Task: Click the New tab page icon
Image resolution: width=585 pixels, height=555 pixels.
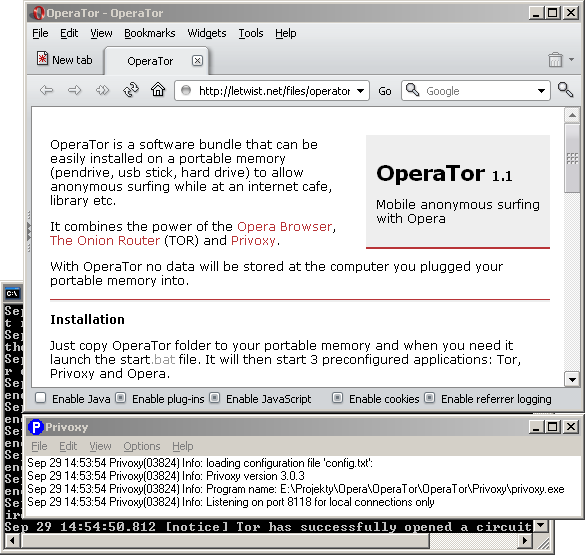Action: (x=42, y=59)
